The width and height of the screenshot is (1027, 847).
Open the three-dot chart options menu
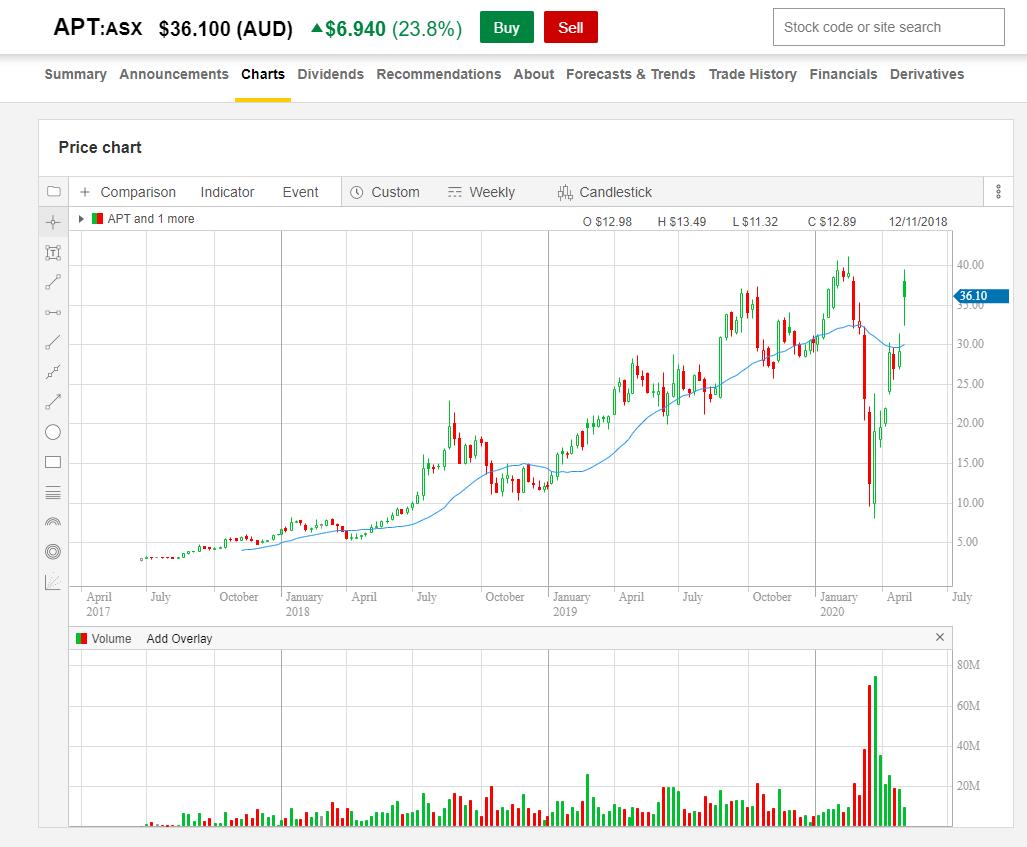click(x=998, y=191)
